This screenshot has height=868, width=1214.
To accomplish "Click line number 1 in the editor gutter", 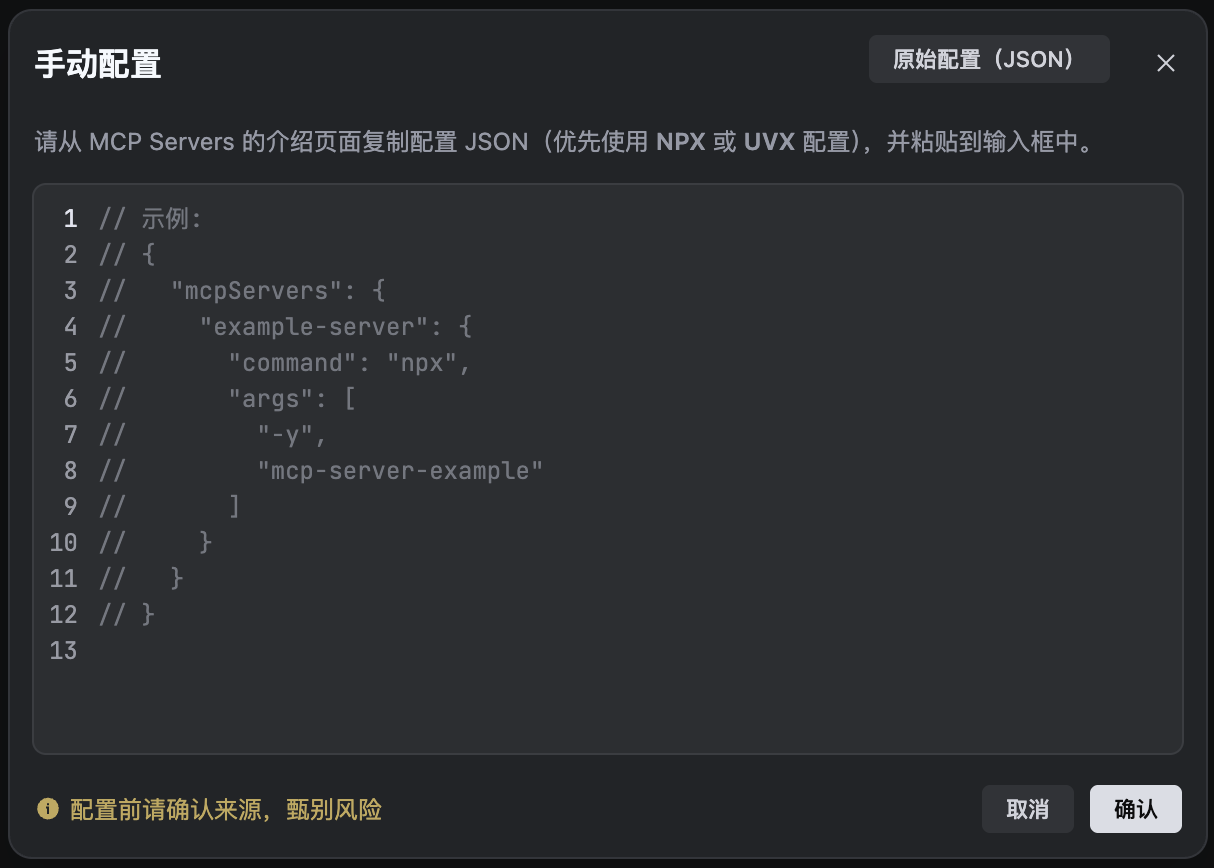I will tap(69, 218).
